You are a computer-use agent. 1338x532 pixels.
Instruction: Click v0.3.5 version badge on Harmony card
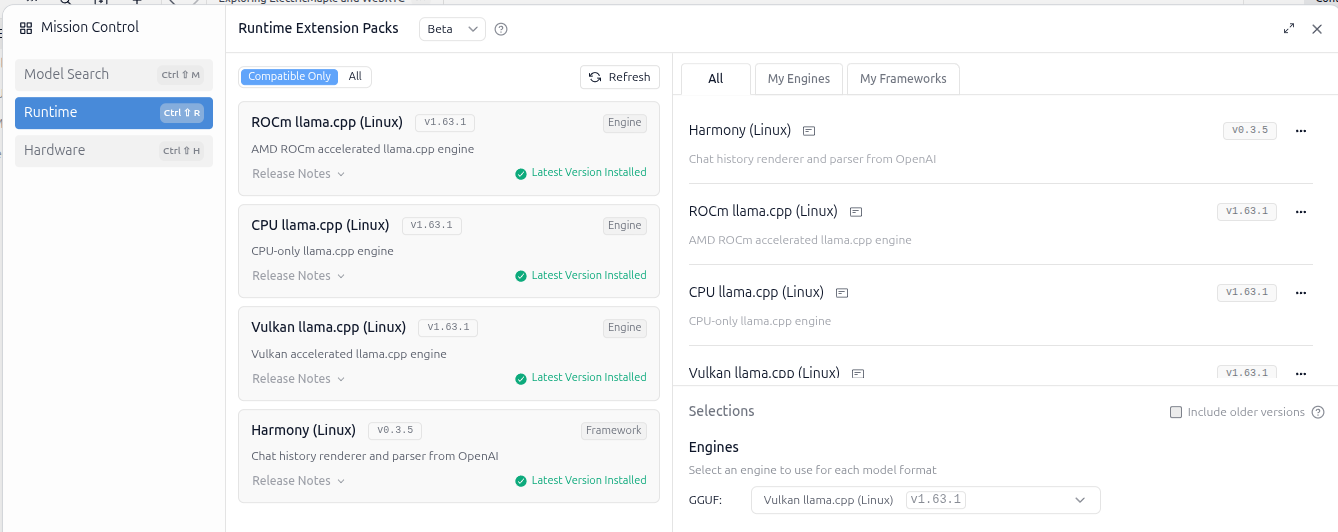pos(395,431)
